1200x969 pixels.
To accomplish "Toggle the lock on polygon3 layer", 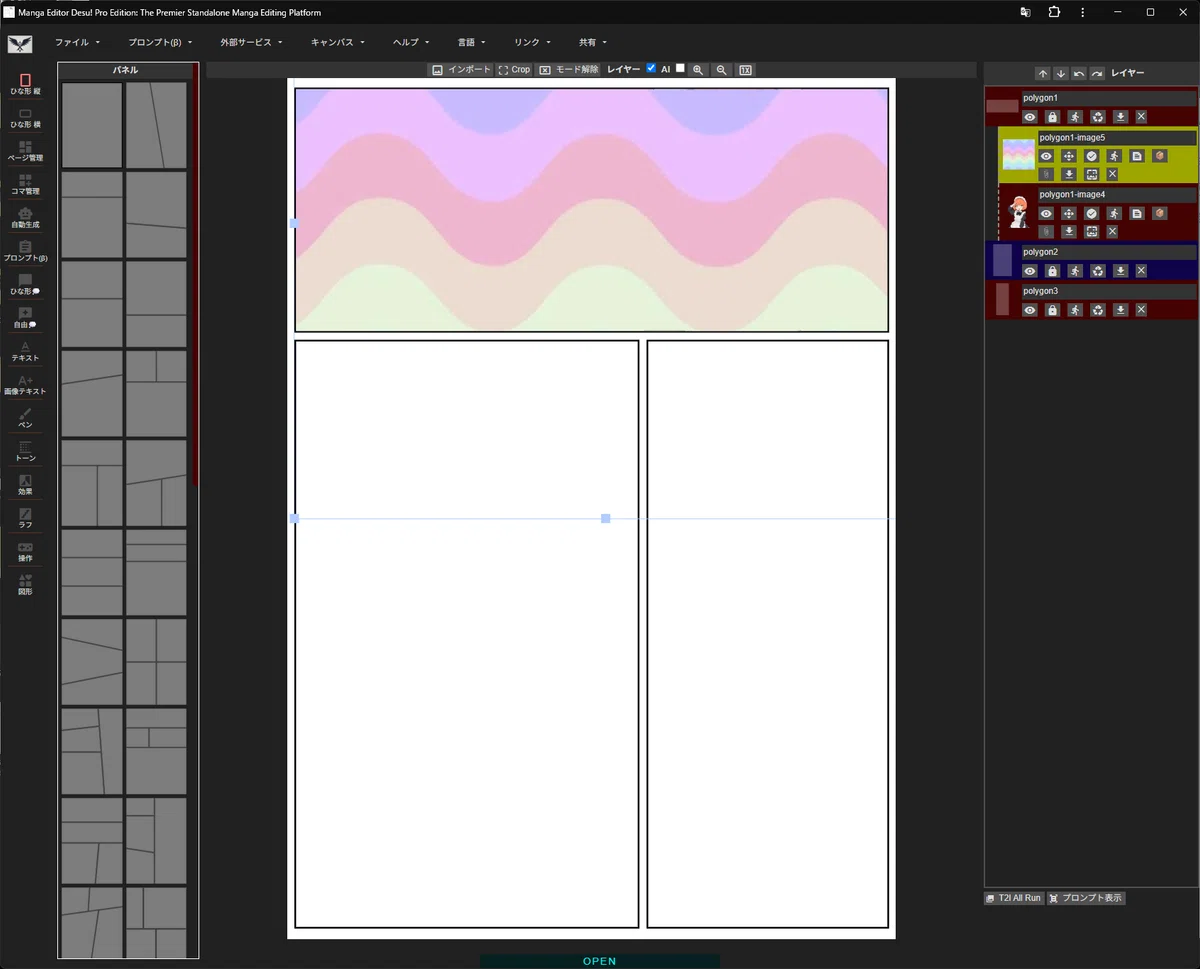I will click(x=1052, y=310).
